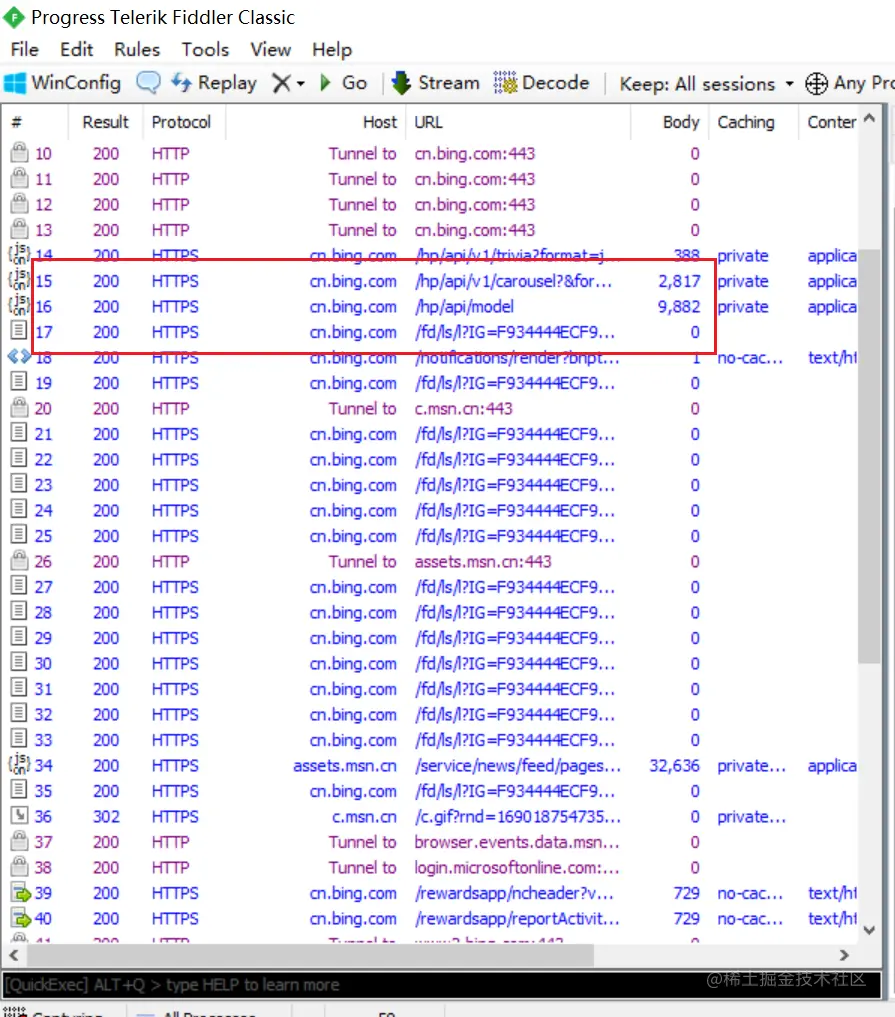Select body size 2,817 cell
The image size is (895, 1017).
(679, 281)
